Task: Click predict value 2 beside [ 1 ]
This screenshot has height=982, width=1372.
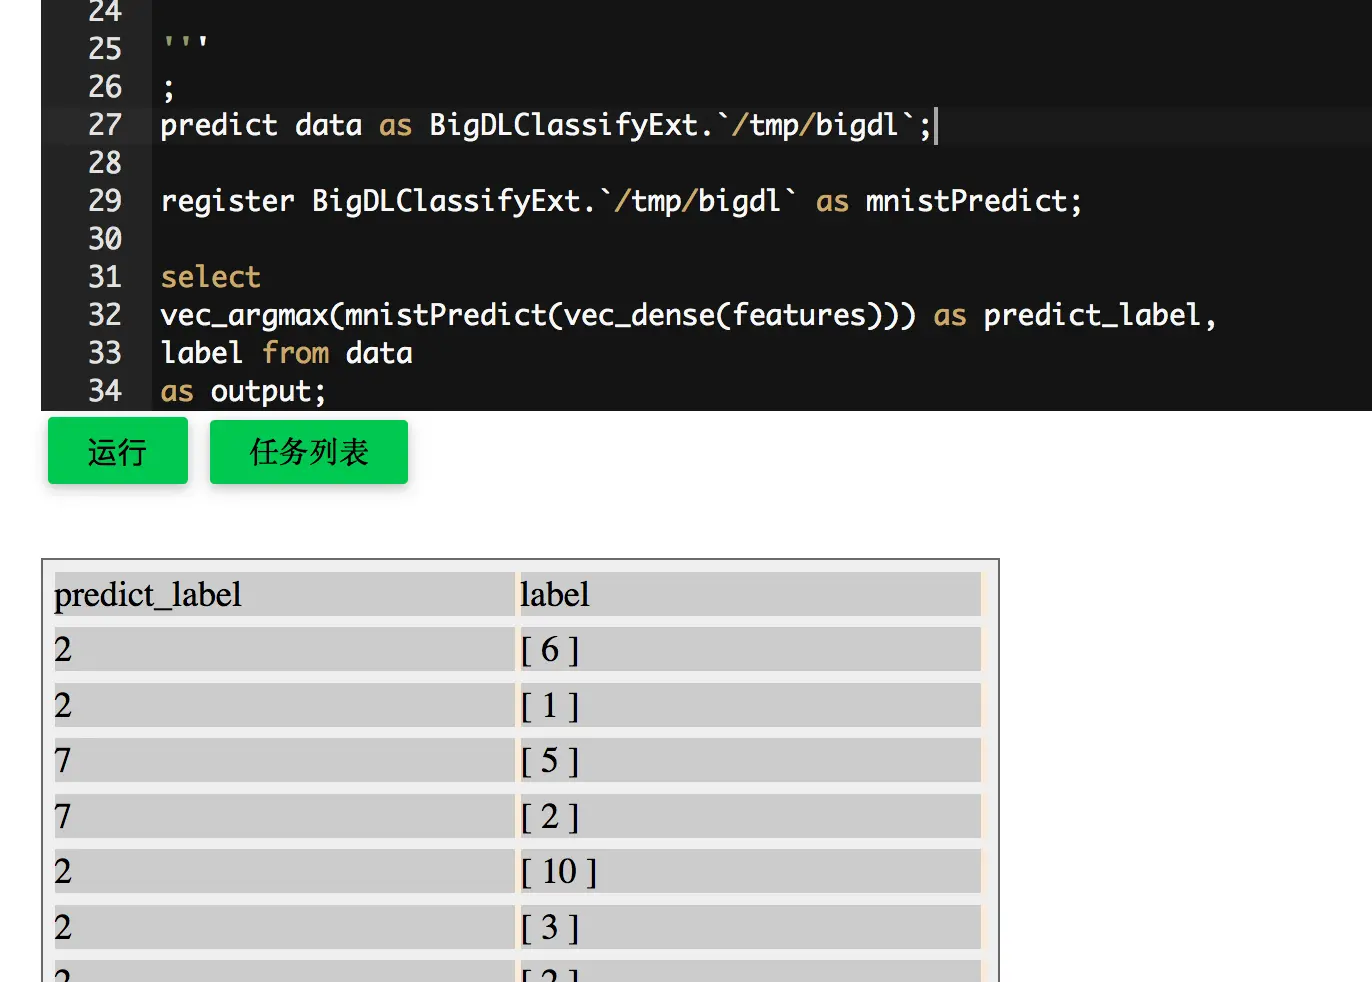Action: 284,705
